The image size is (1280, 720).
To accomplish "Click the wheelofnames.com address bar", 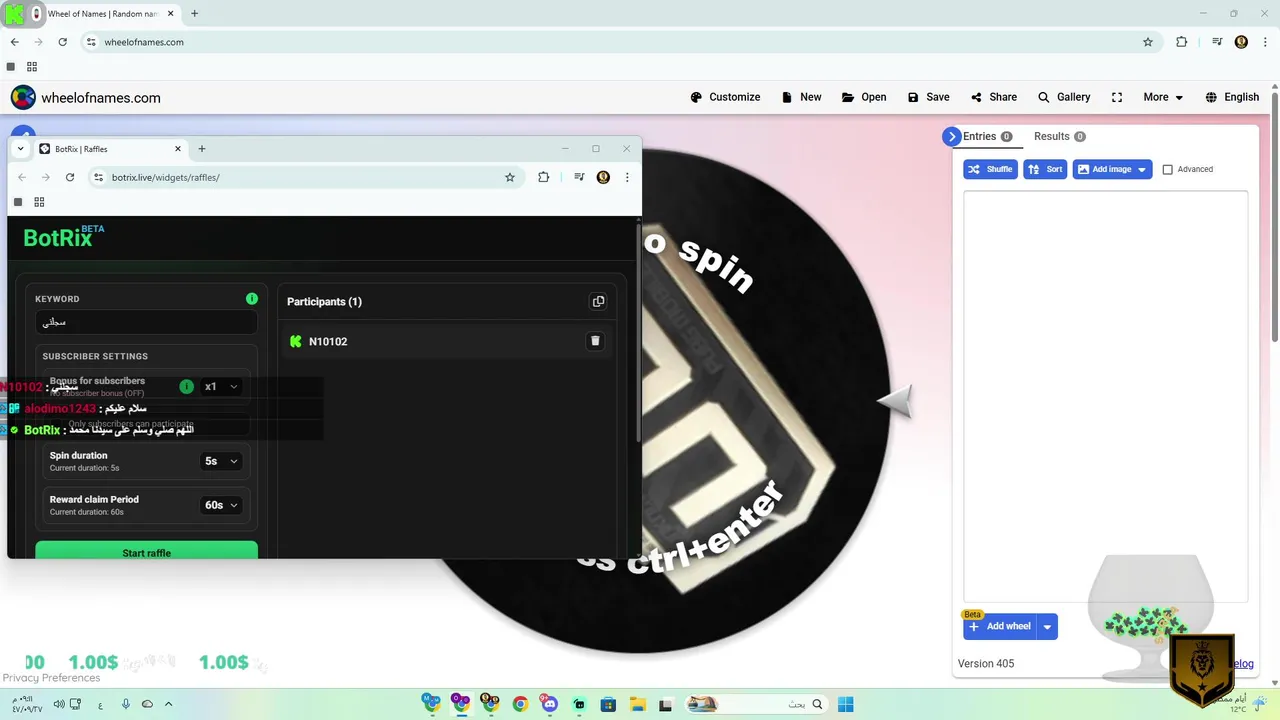I will (620, 42).
